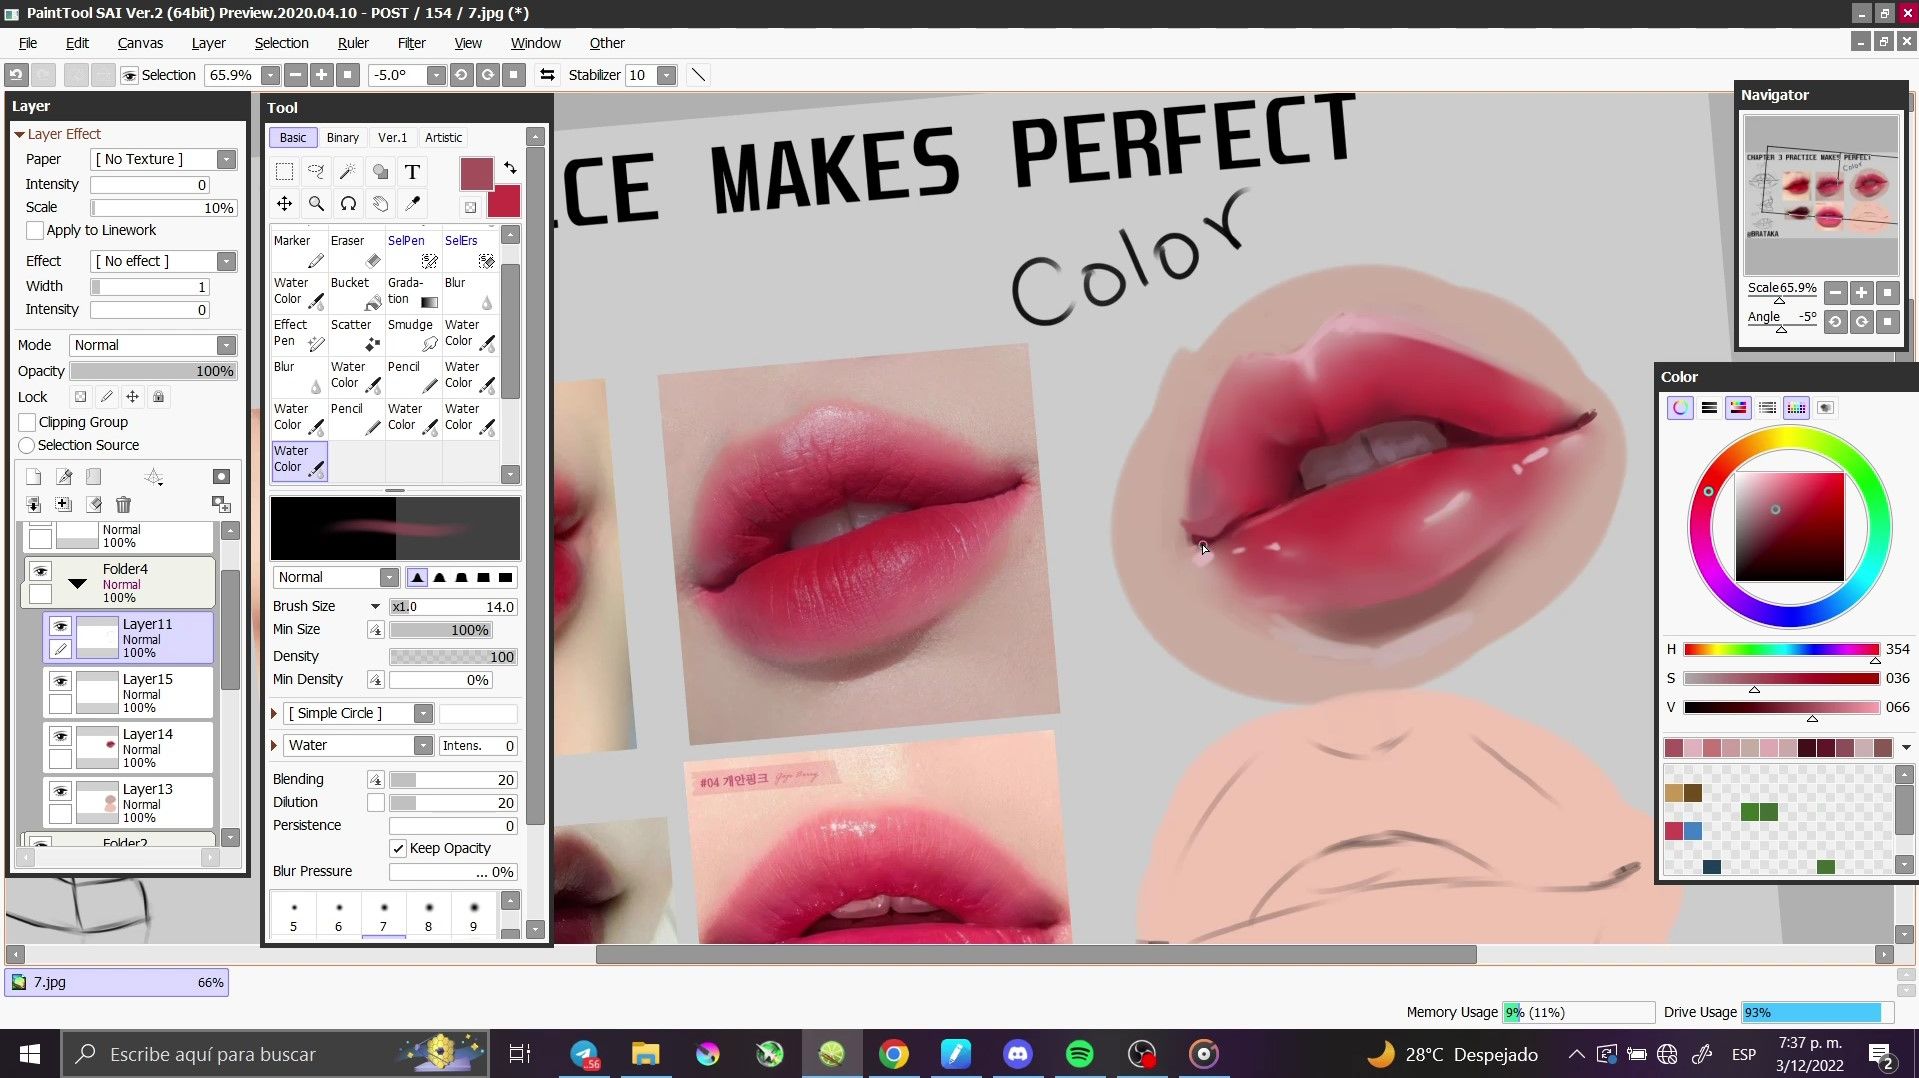Hide Folder4 using its eye icon
Image resolution: width=1919 pixels, height=1078 pixels.
coord(40,571)
